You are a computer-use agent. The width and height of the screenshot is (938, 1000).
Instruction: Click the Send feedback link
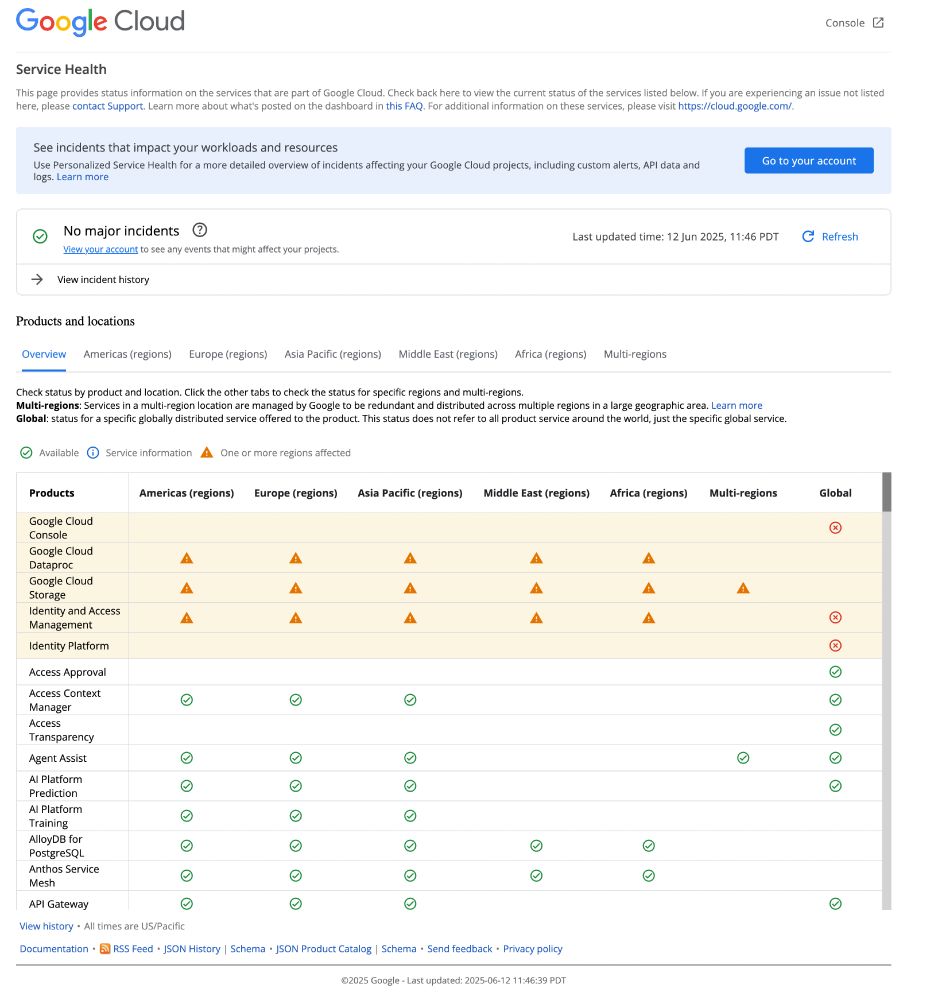click(x=460, y=949)
